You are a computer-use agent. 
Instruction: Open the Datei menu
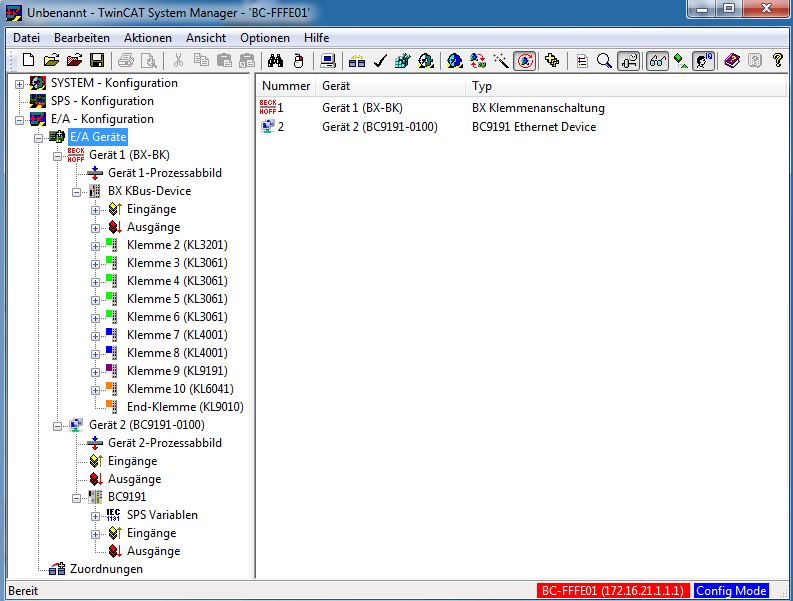26,38
